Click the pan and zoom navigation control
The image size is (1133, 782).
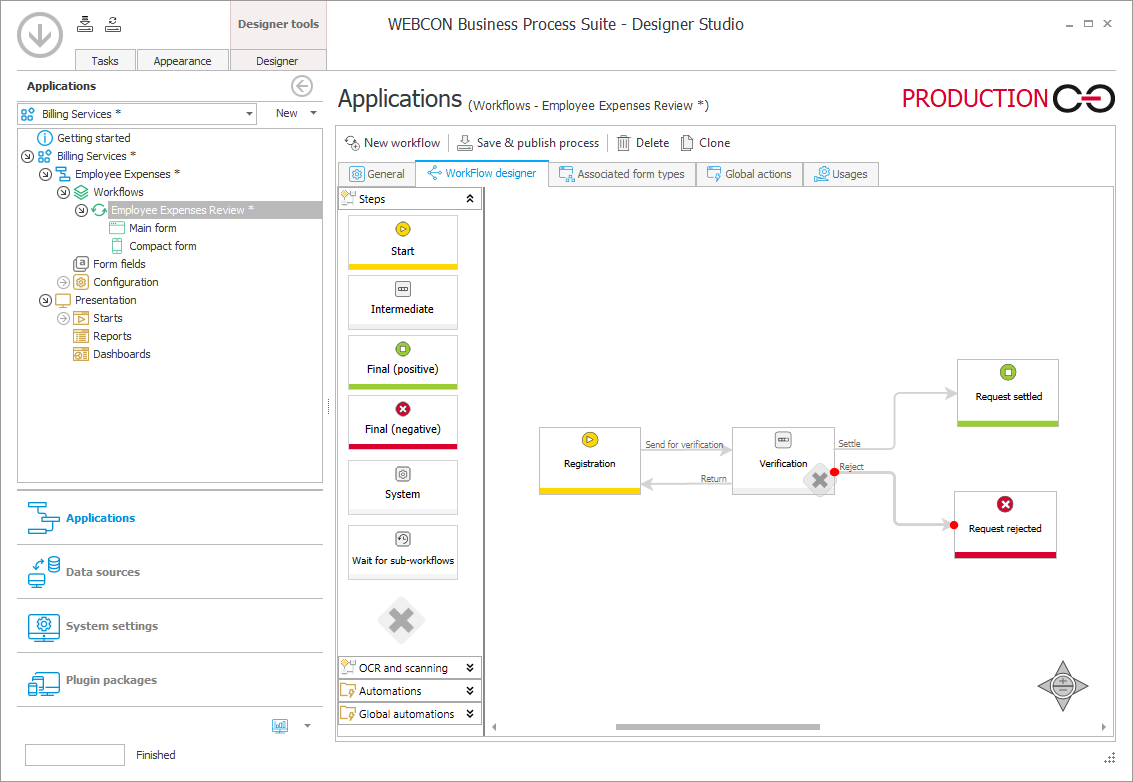[1063, 685]
